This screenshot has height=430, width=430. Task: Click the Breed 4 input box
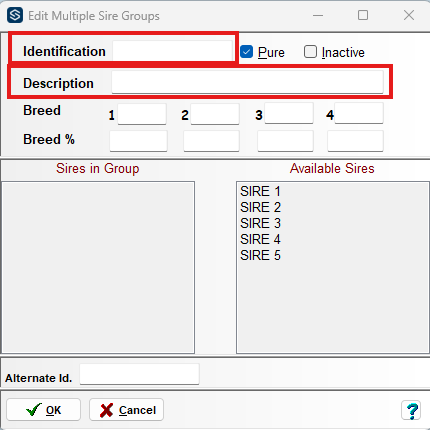click(359, 113)
